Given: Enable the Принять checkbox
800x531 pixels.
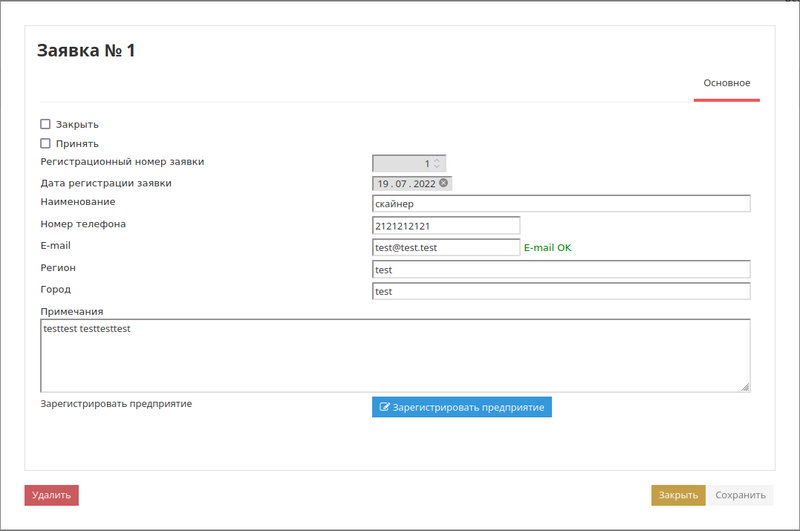Looking at the screenshot, I should (x=45, y=143).
